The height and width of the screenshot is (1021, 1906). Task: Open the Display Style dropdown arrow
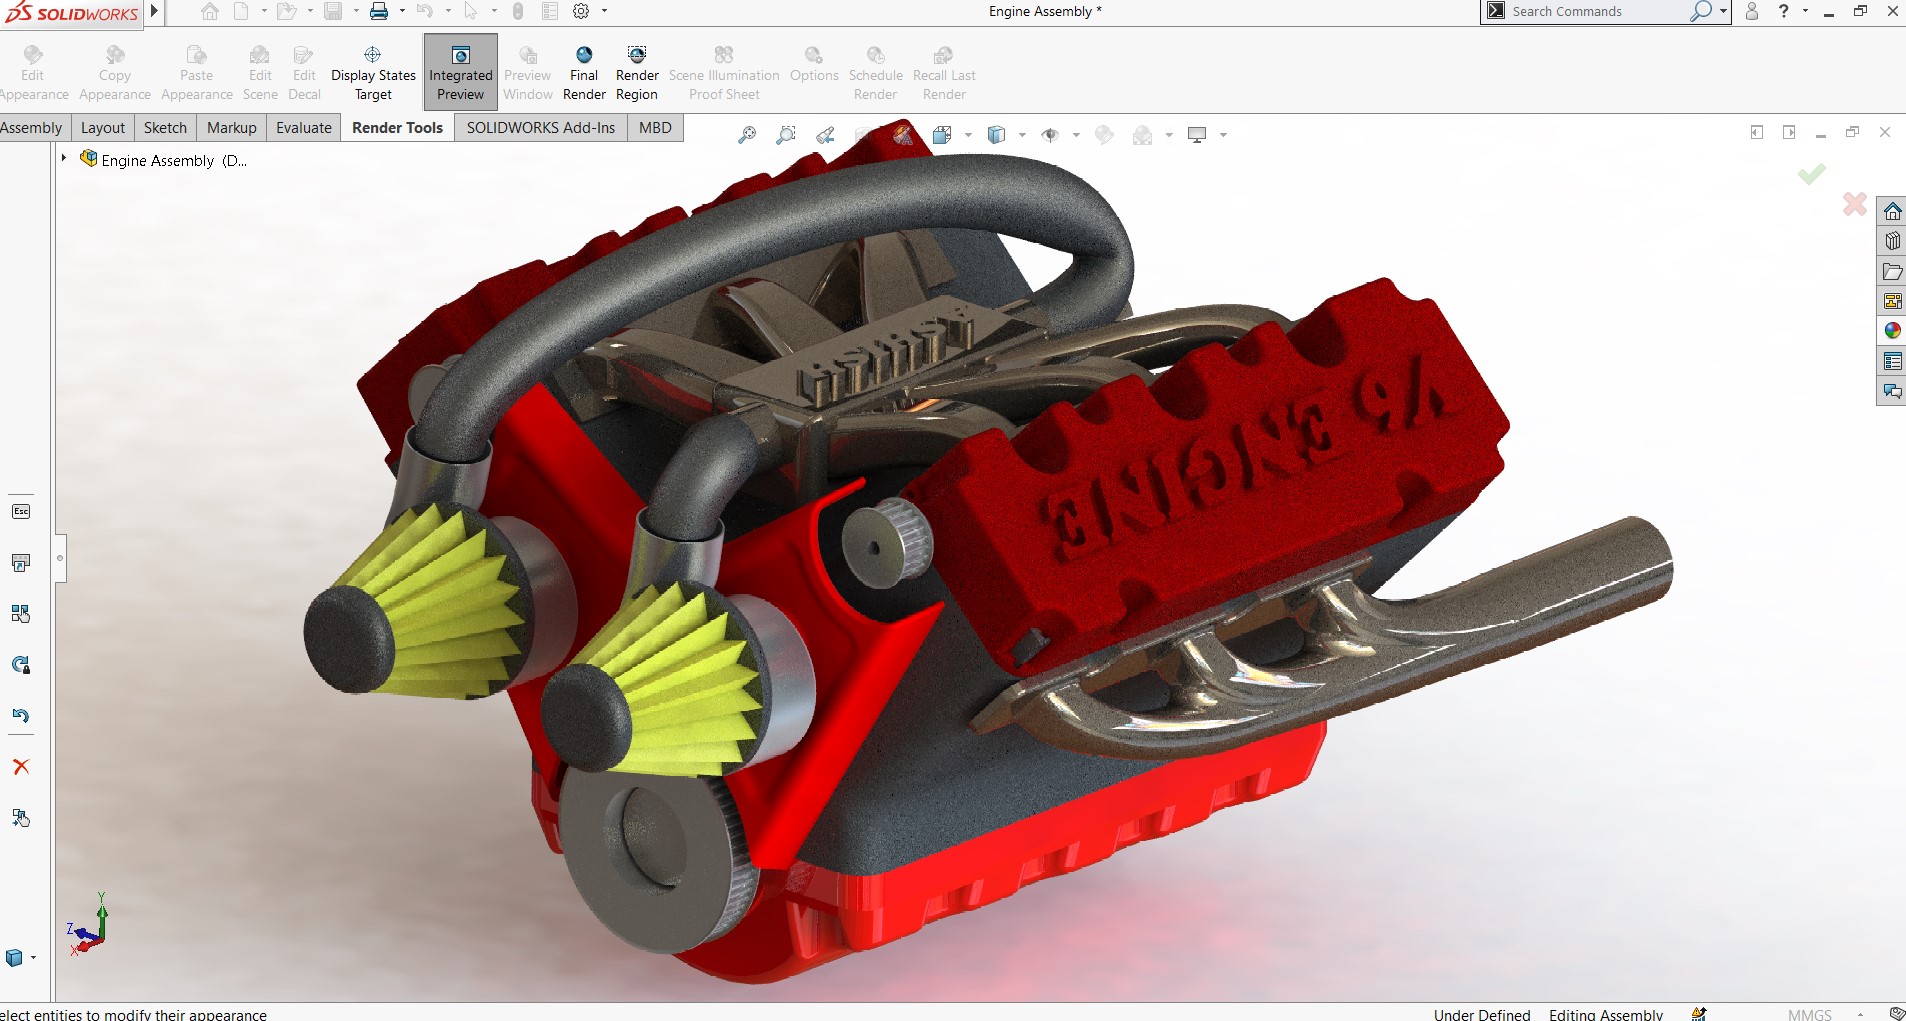1022,135
